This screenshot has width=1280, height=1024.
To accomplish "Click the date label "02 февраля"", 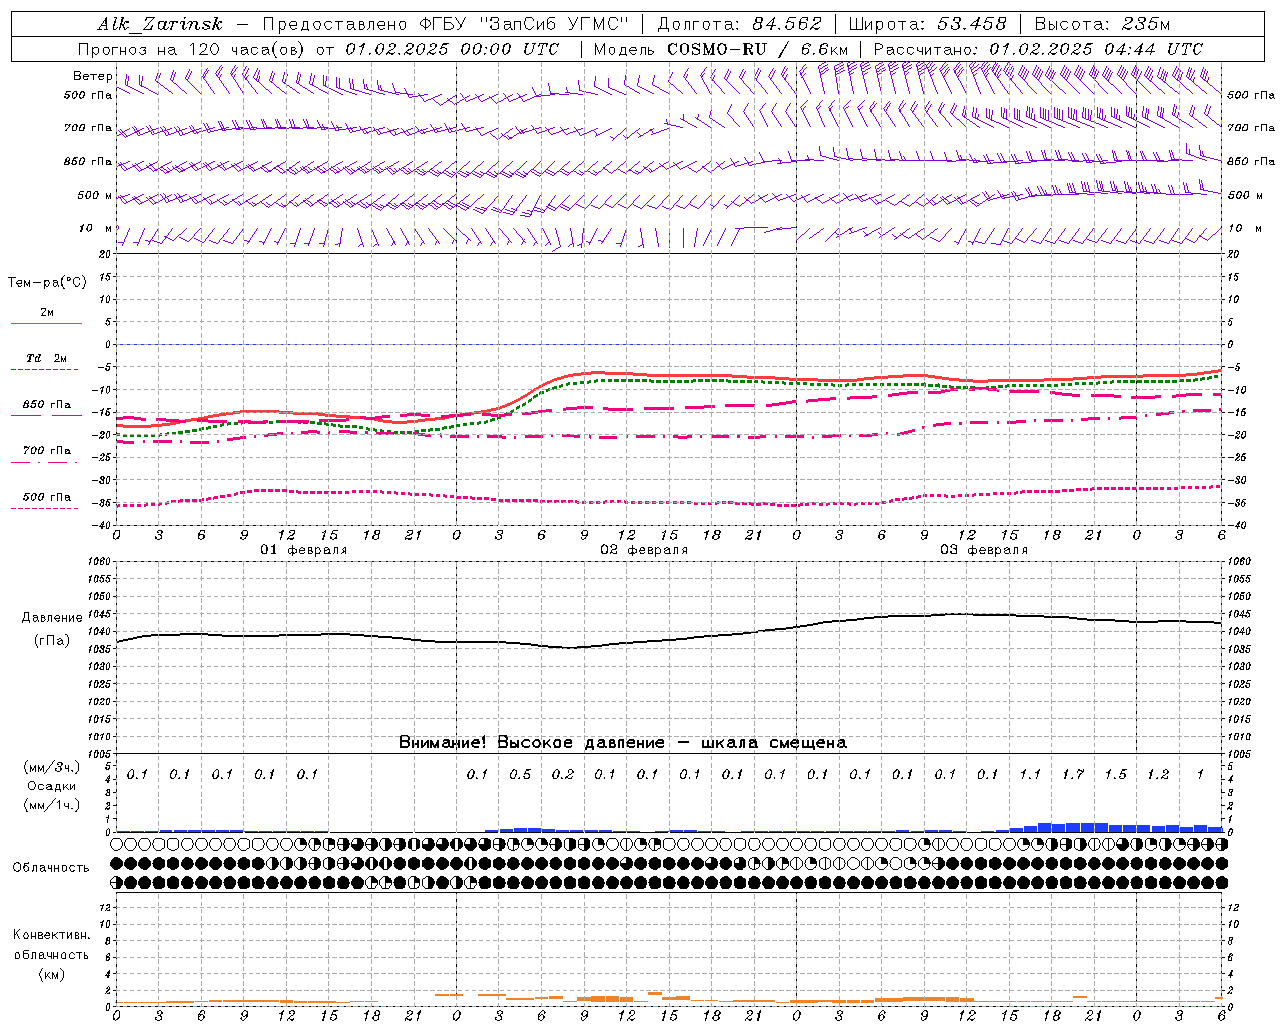I will click(644, 550).
